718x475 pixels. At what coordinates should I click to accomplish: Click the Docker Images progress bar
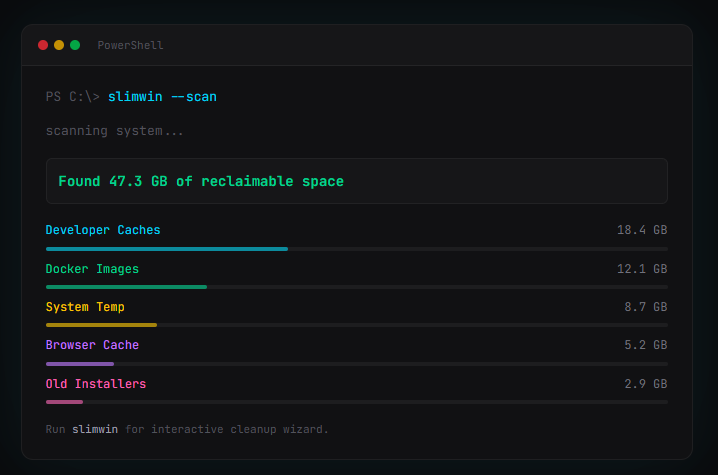coord(357,287)
